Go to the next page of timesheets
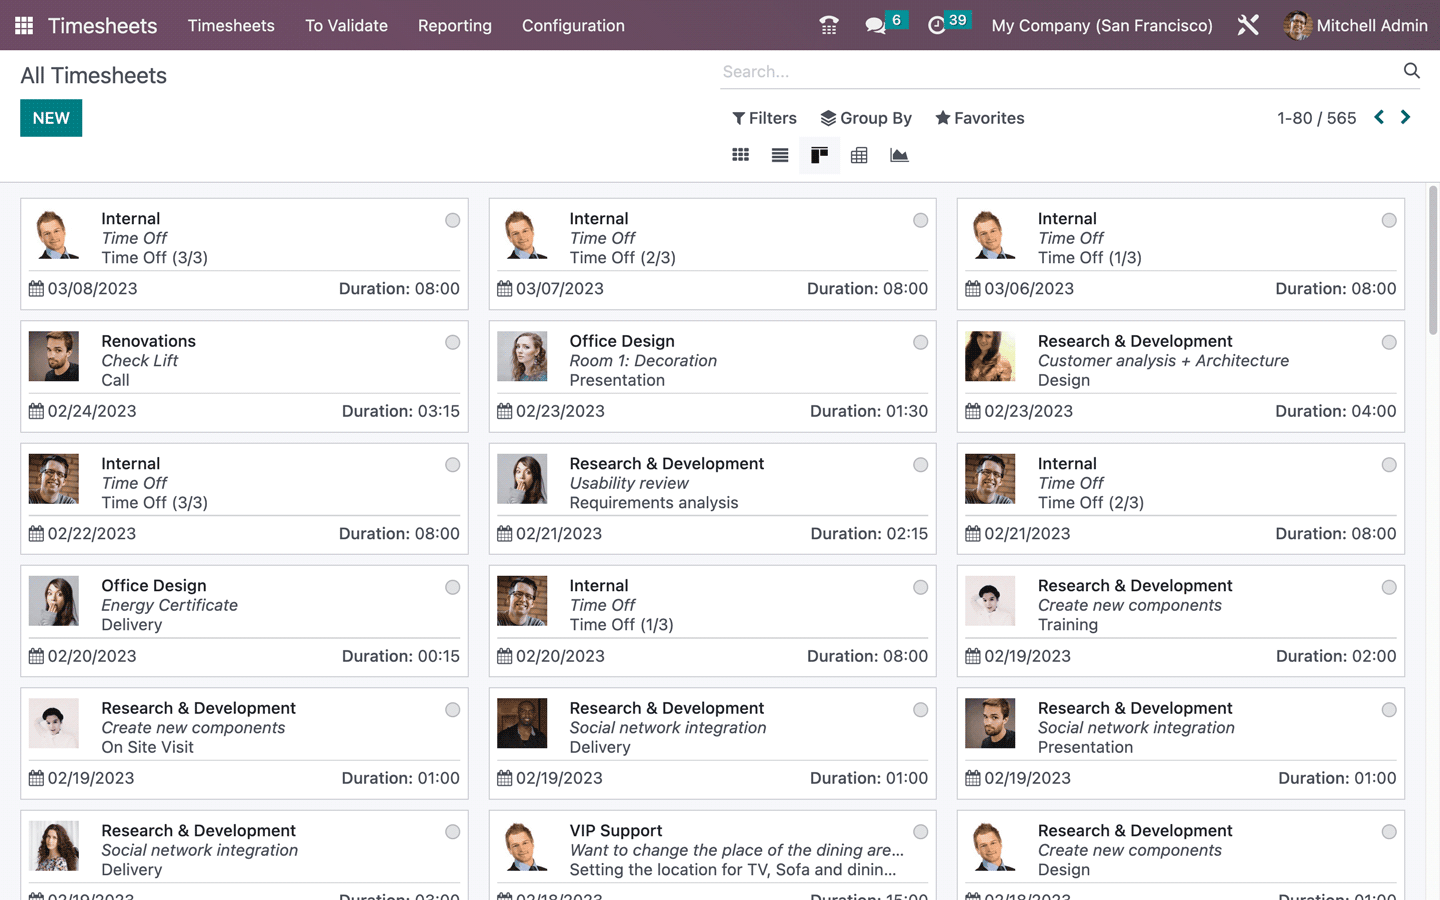1440x900 pixels. pos(1405,117)
